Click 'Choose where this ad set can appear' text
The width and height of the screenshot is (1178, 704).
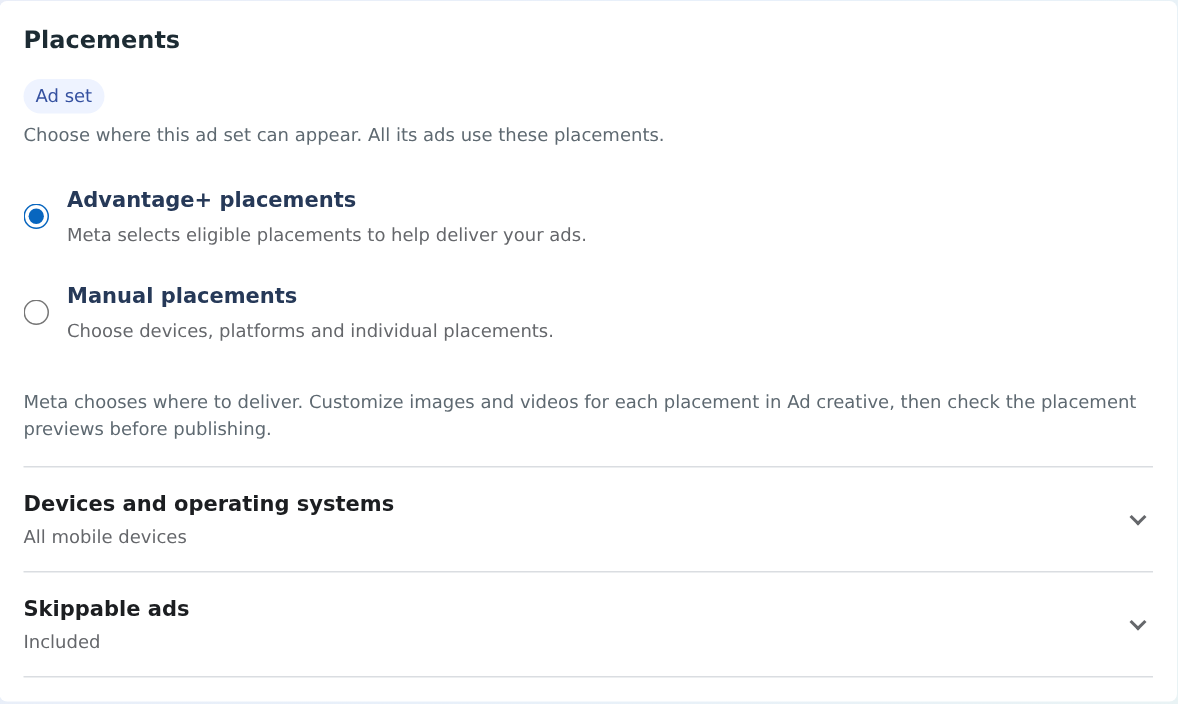tap(344, 135)
